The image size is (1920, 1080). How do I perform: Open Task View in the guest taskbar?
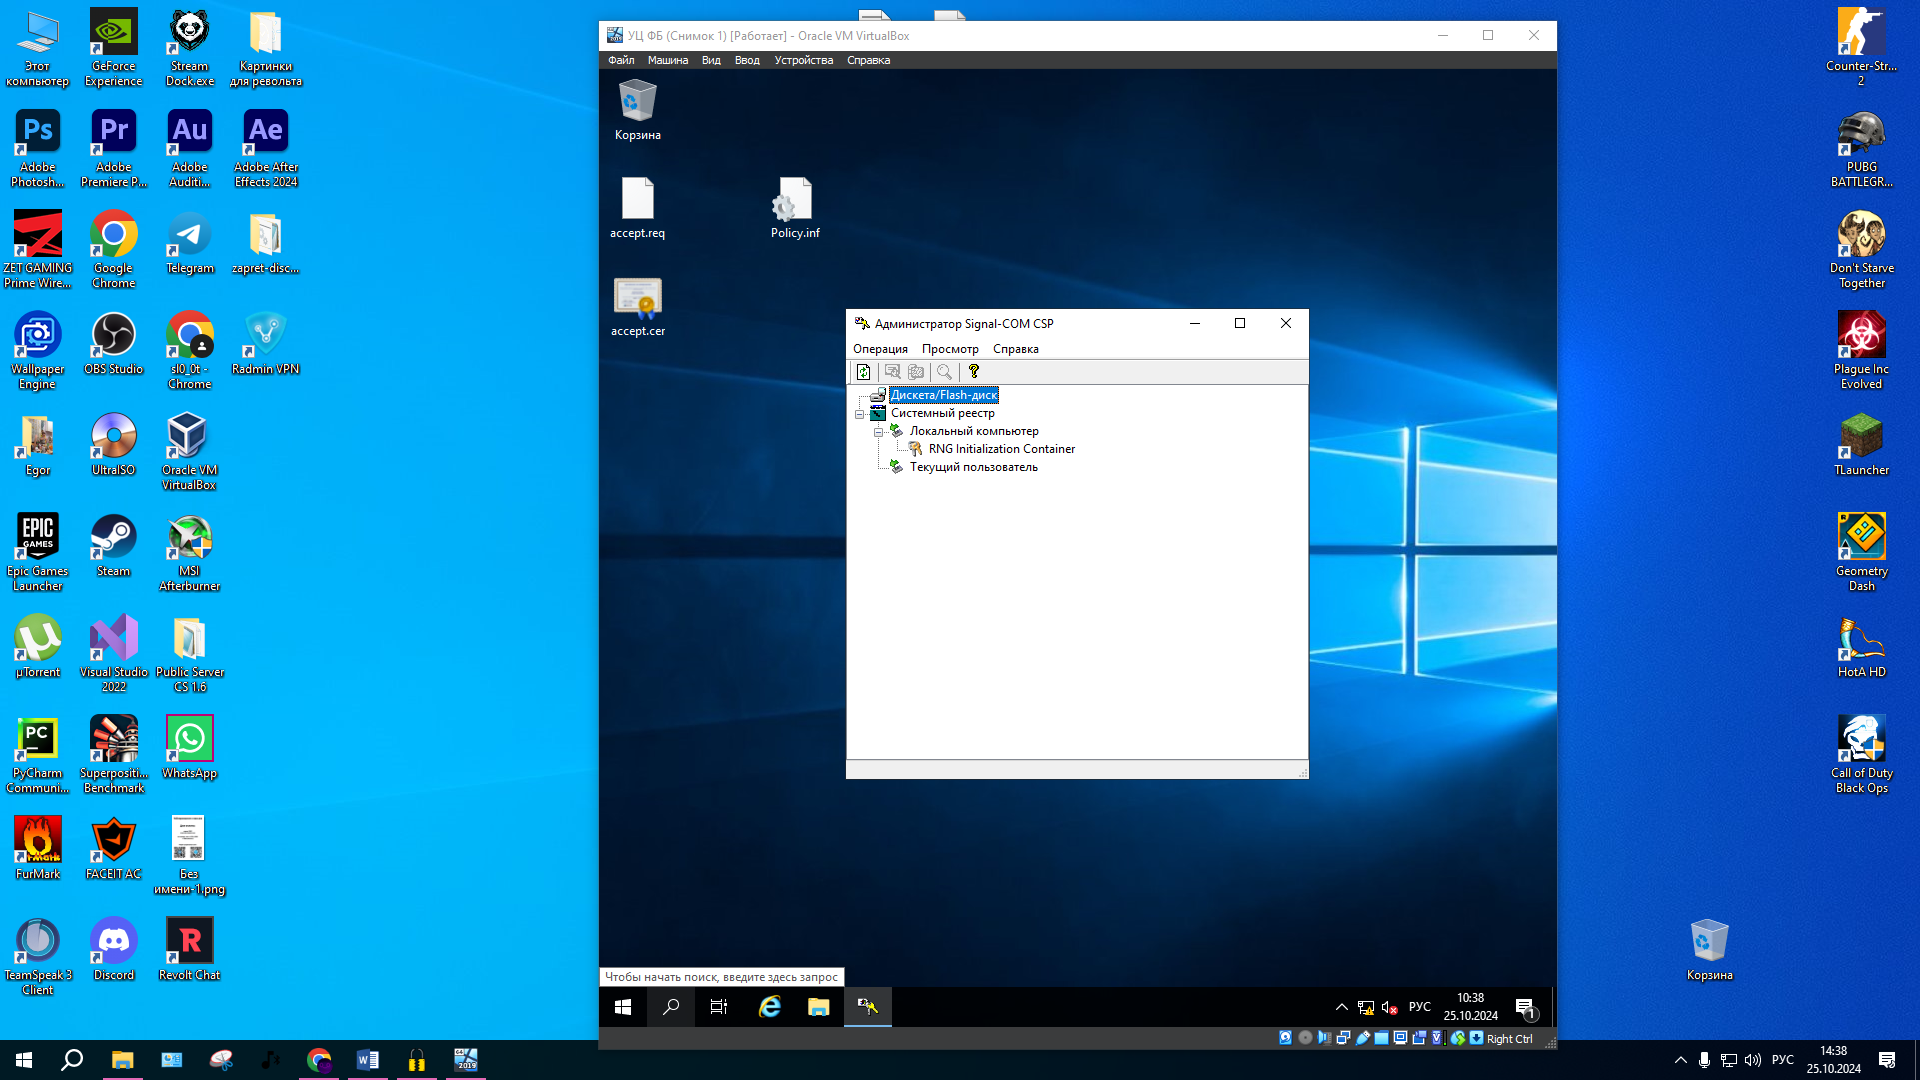pyautogui.click(x=719, y=1007)
